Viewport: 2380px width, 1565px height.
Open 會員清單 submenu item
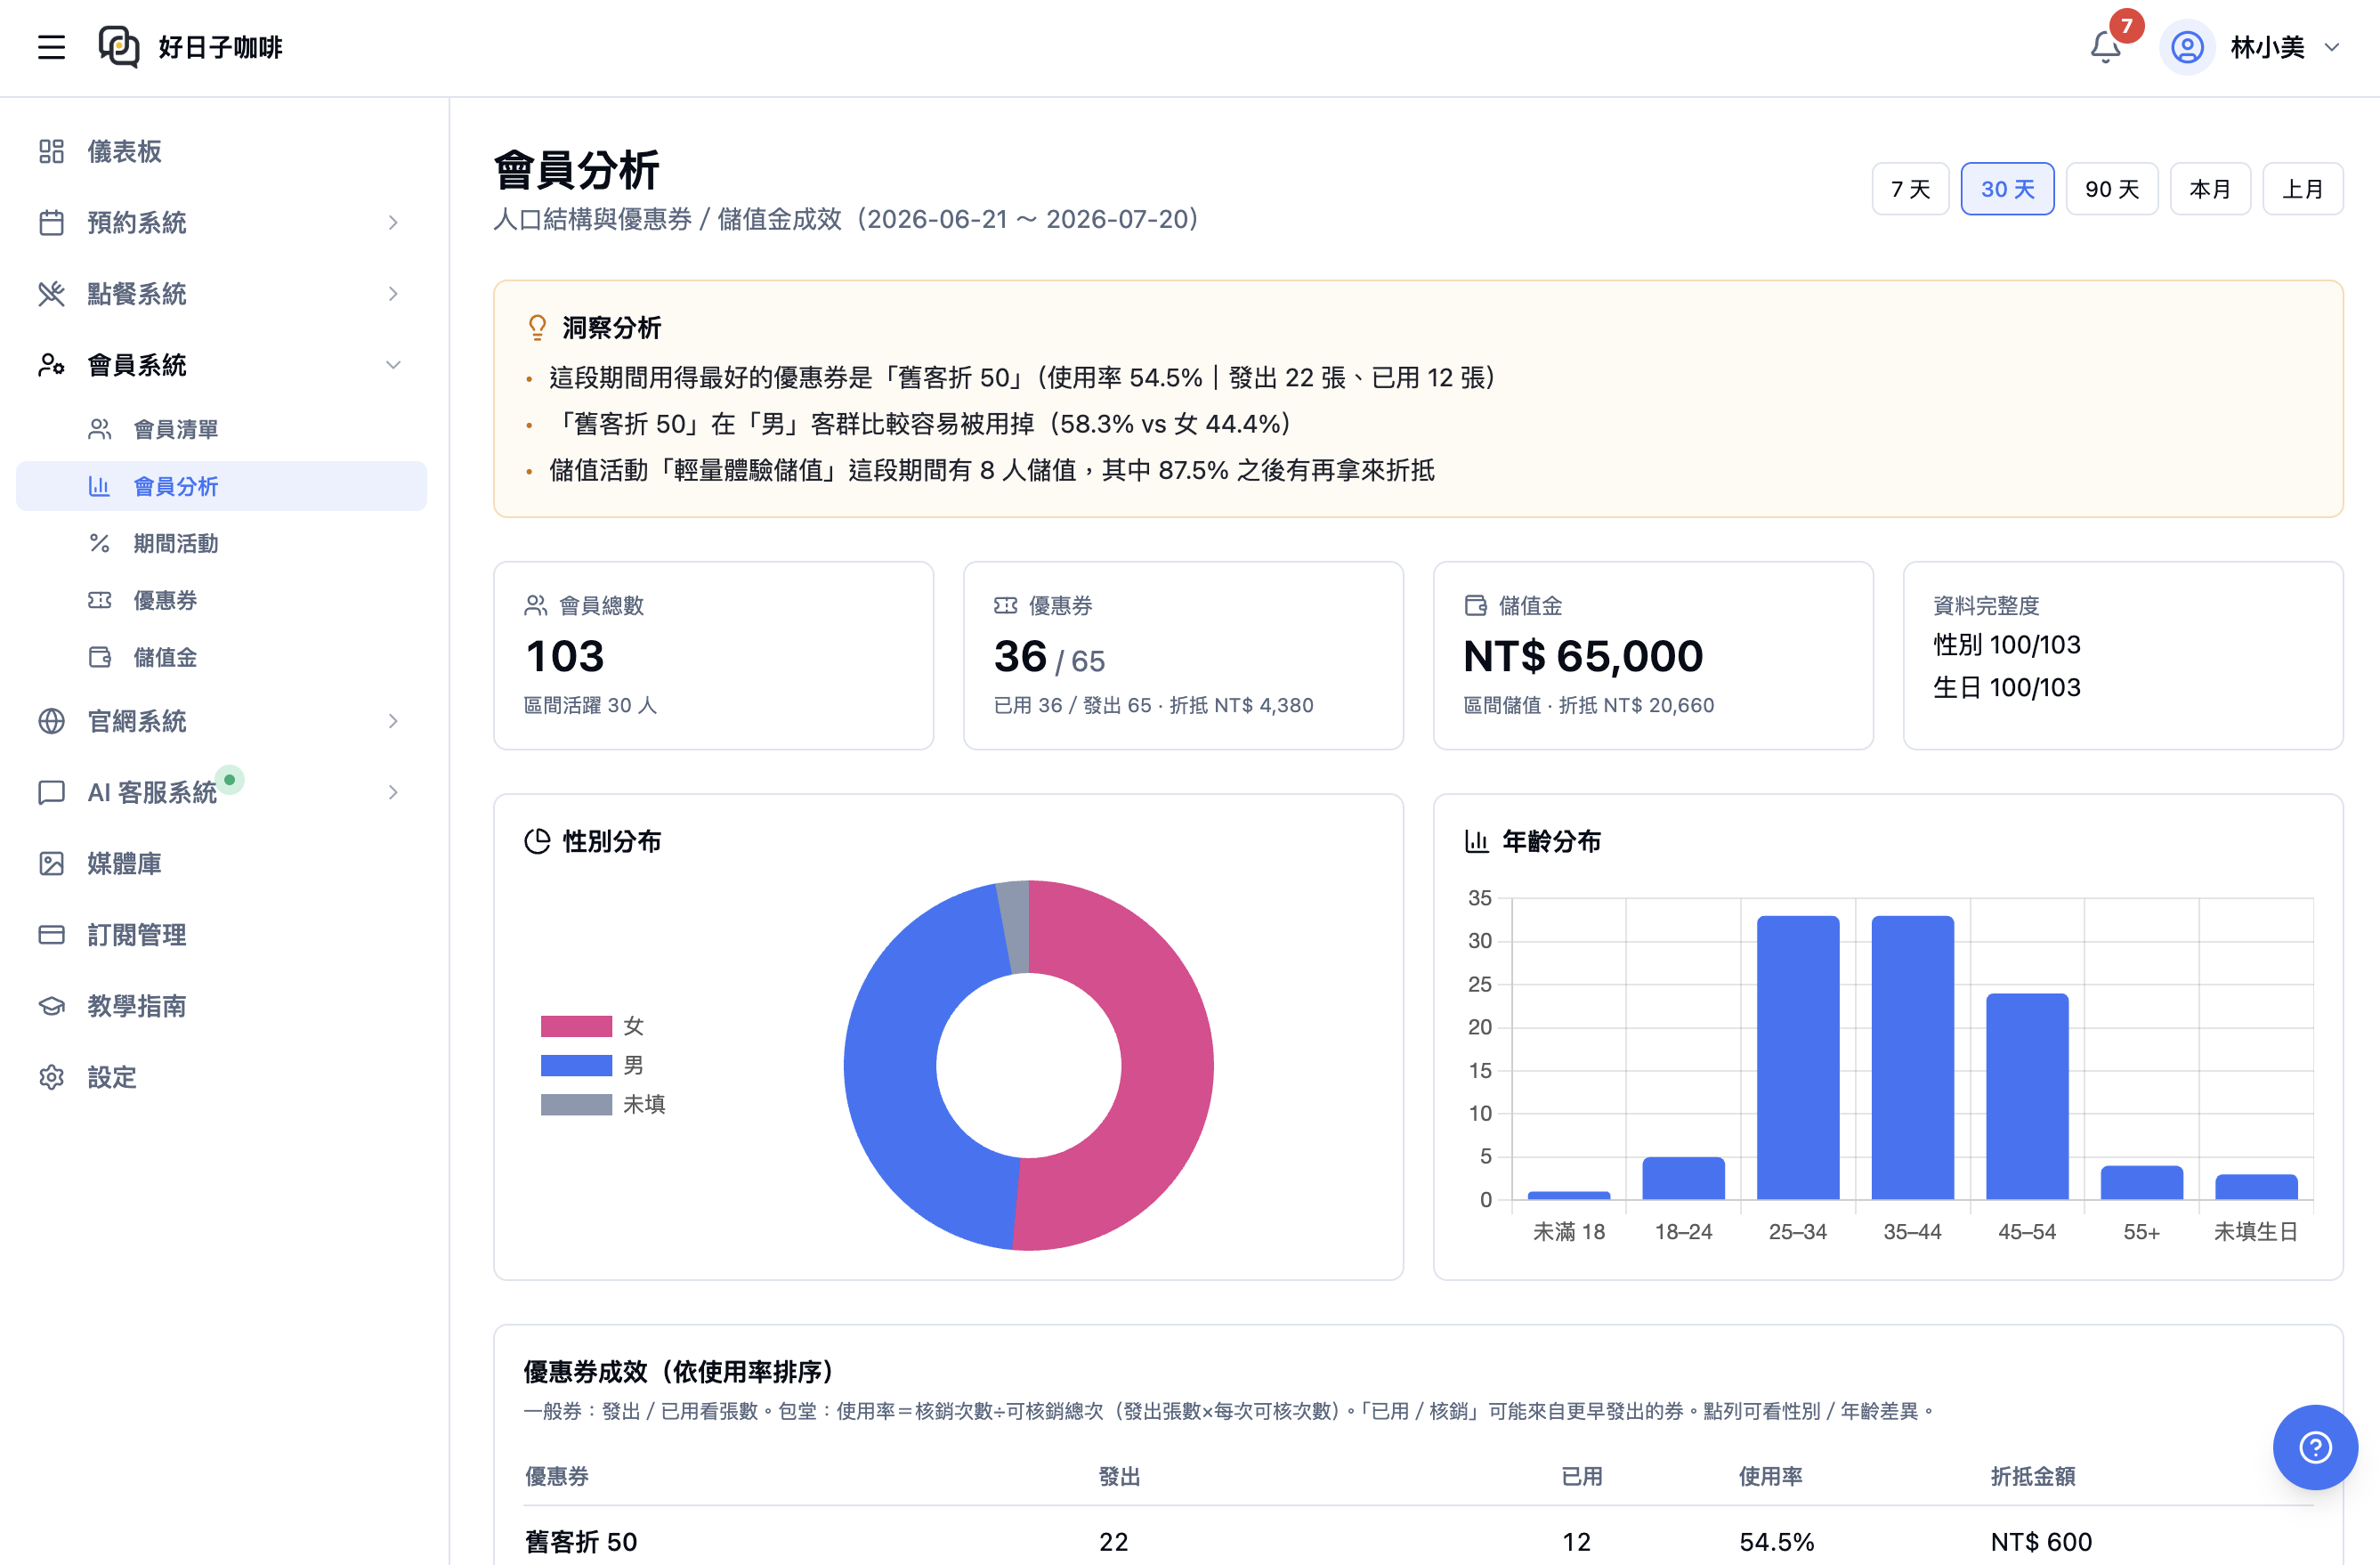(x=221, y=429)
